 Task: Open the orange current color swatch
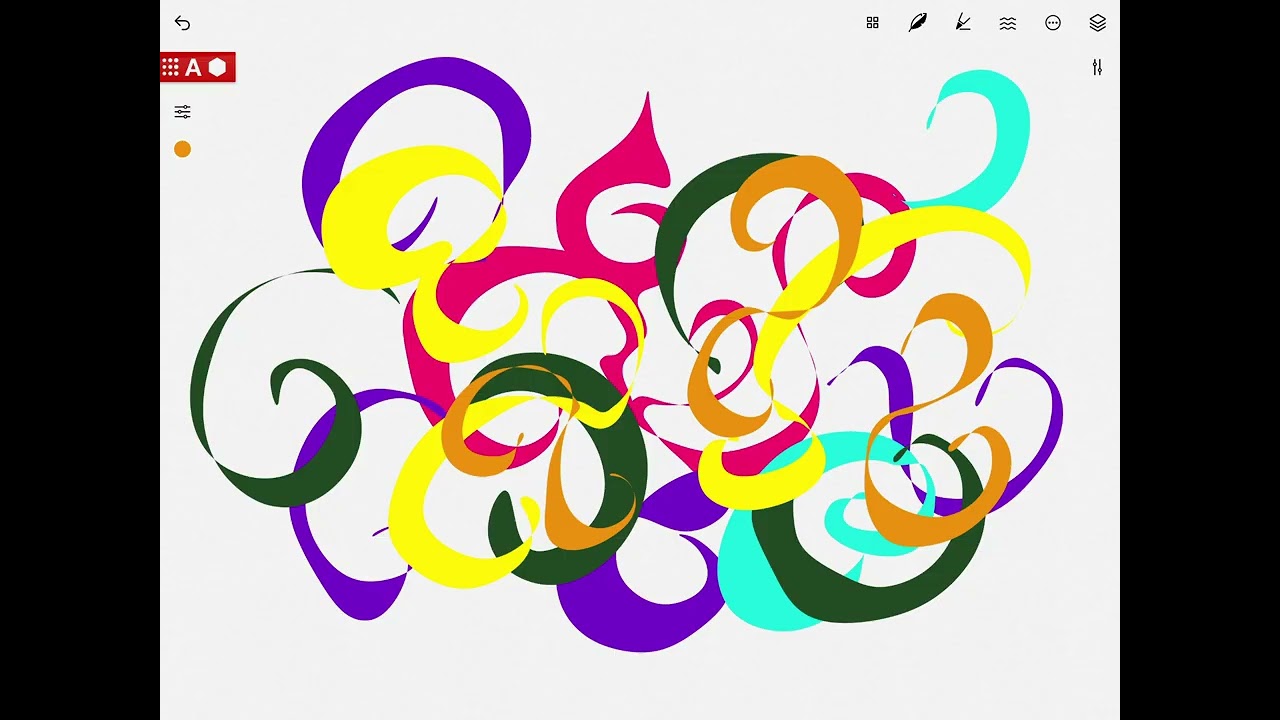click(x=182, y=149)
